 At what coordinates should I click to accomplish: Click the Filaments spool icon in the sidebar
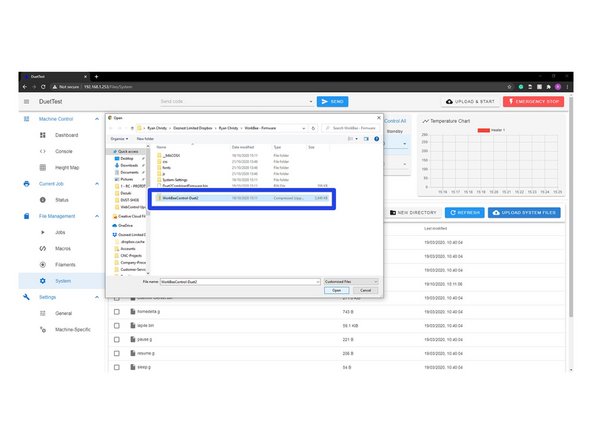click(43, 265)
